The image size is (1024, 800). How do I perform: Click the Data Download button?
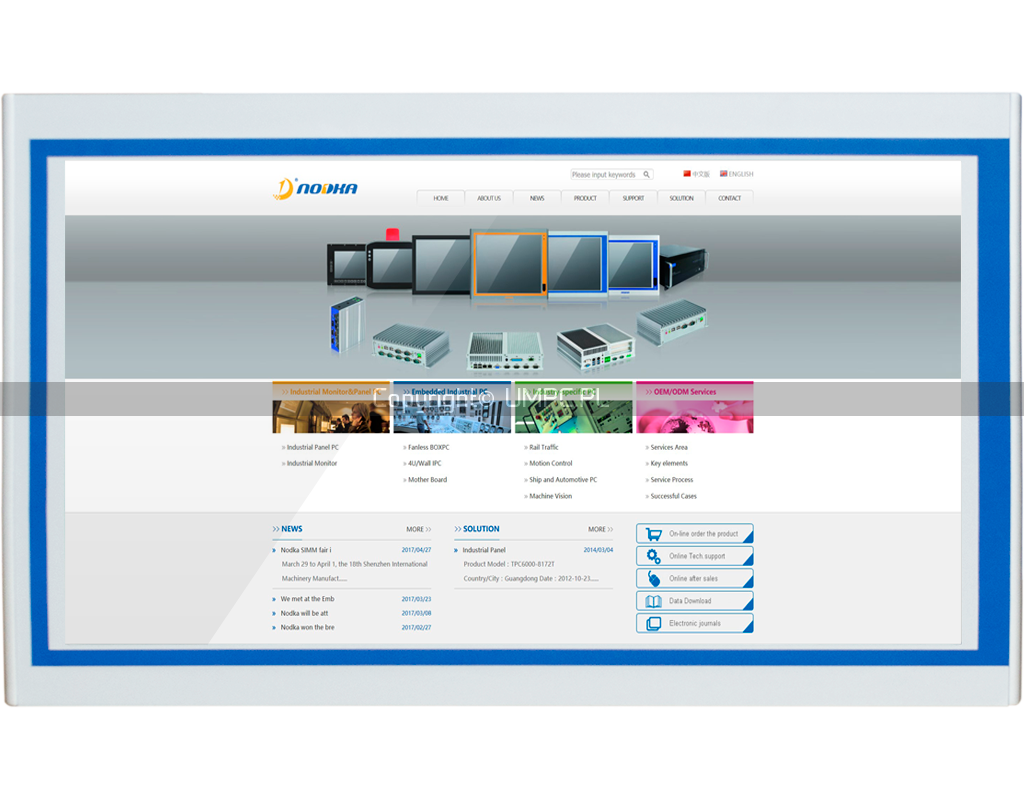[x=695, y=601]
